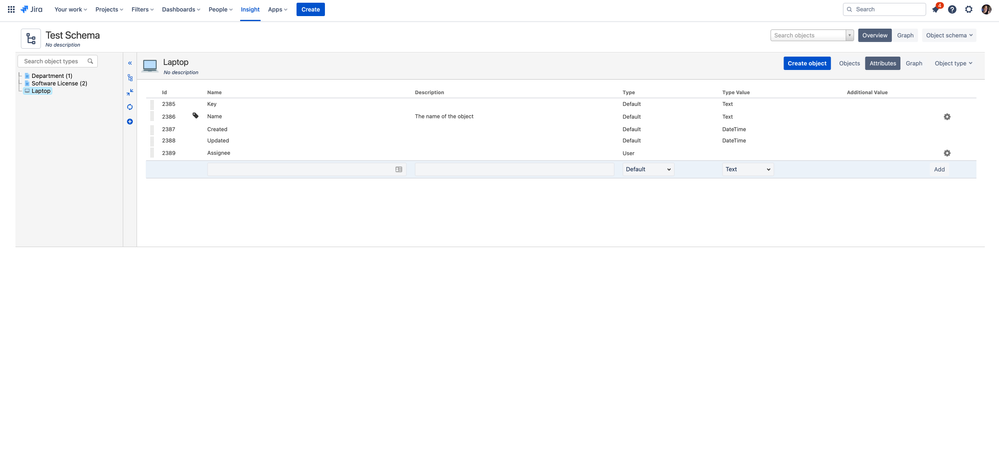Screen dimensions: 999x449
Task: Switch to Laptop Attributes tab
Action: pos(882,63)
